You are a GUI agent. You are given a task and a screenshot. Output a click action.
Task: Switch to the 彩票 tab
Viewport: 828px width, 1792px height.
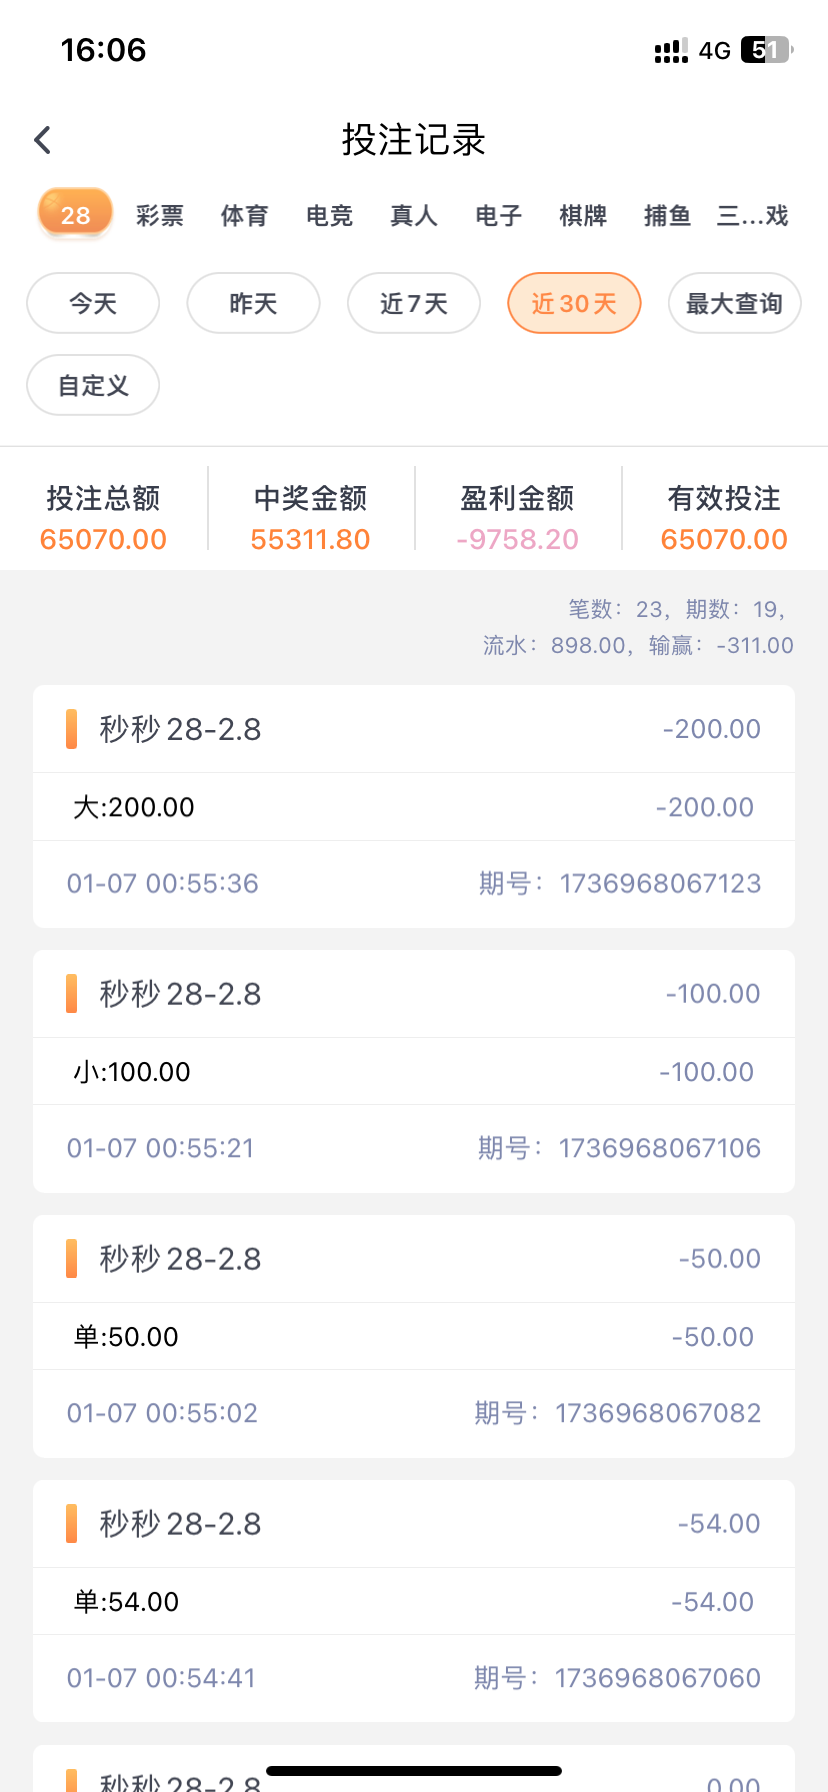point(160,216)
